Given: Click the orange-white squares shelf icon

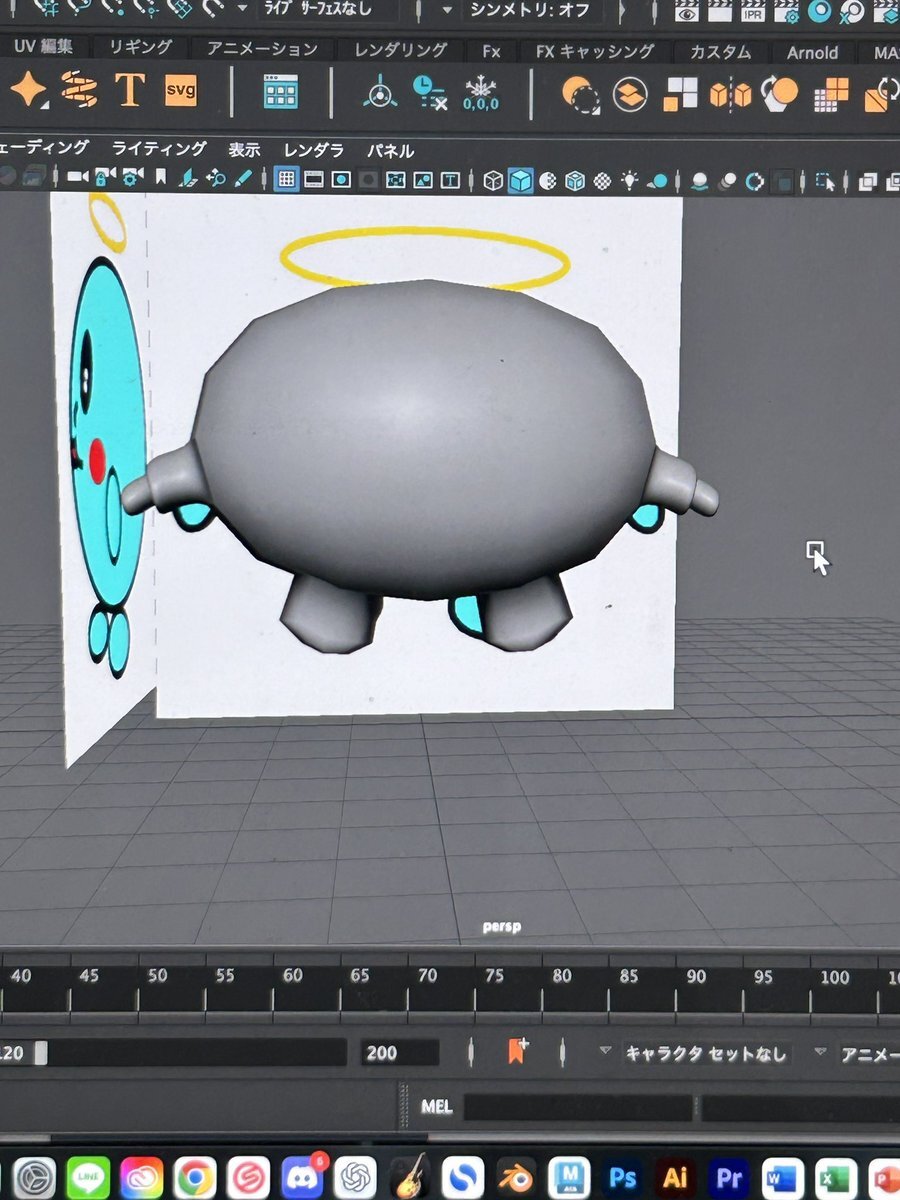Looking at the screenshot, I should click(681, 95).
